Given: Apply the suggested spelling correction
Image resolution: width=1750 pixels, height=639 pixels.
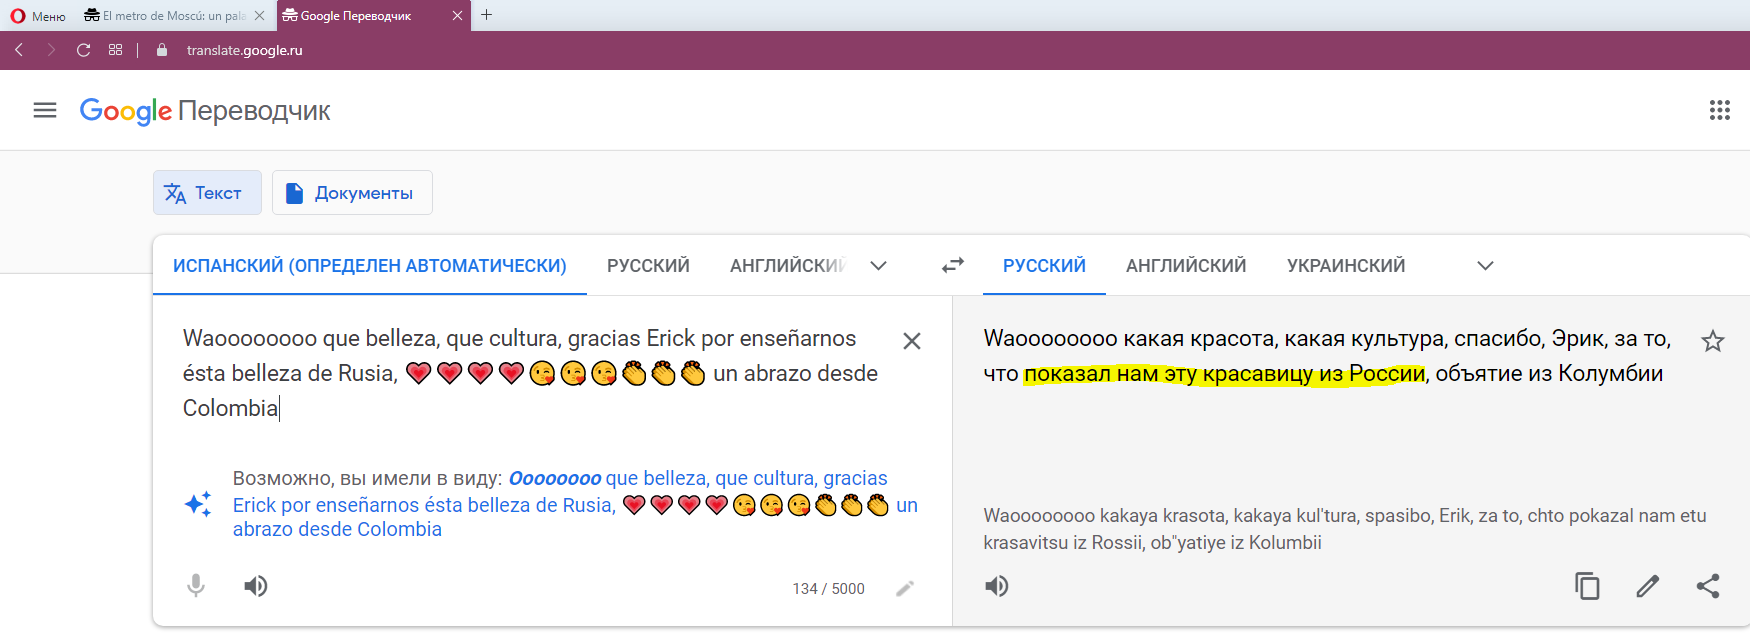Looking at the screenshot, I should (x=575, y=504).
